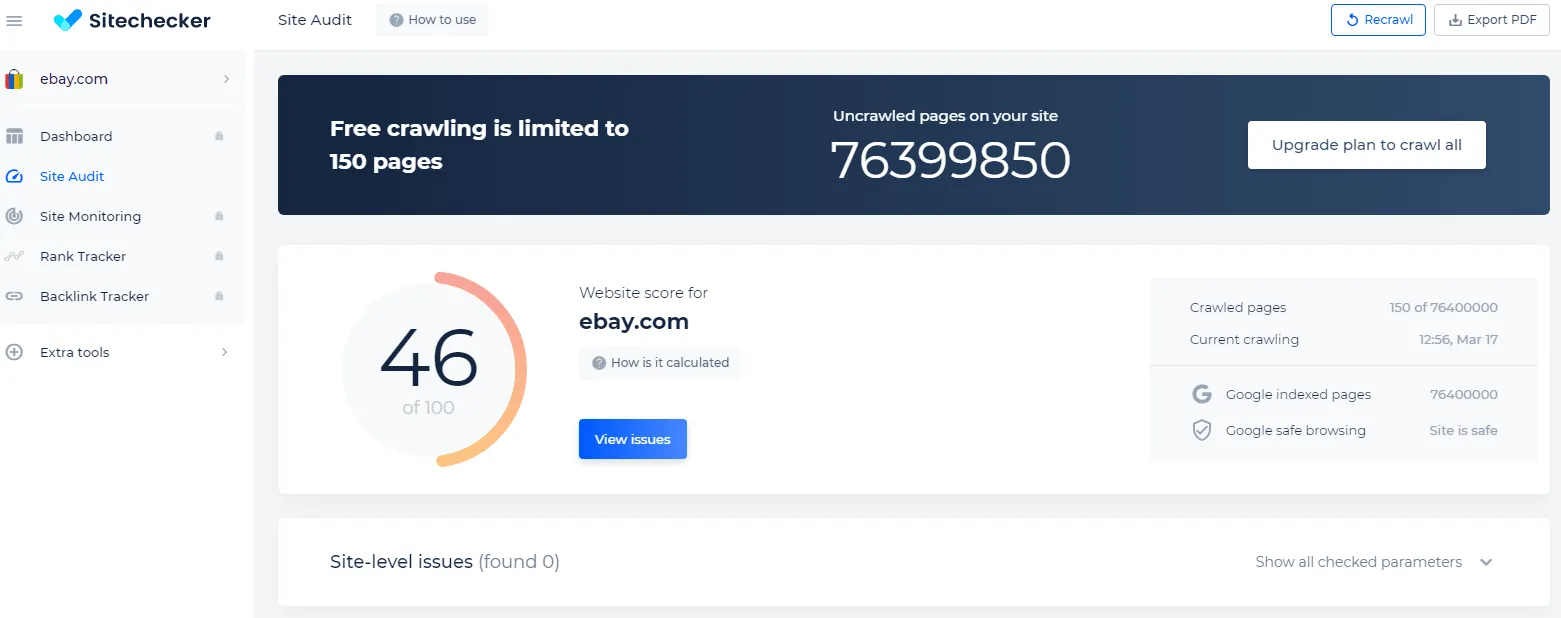
Task: Click the hamburger menu icon
Action: (14, 21)
